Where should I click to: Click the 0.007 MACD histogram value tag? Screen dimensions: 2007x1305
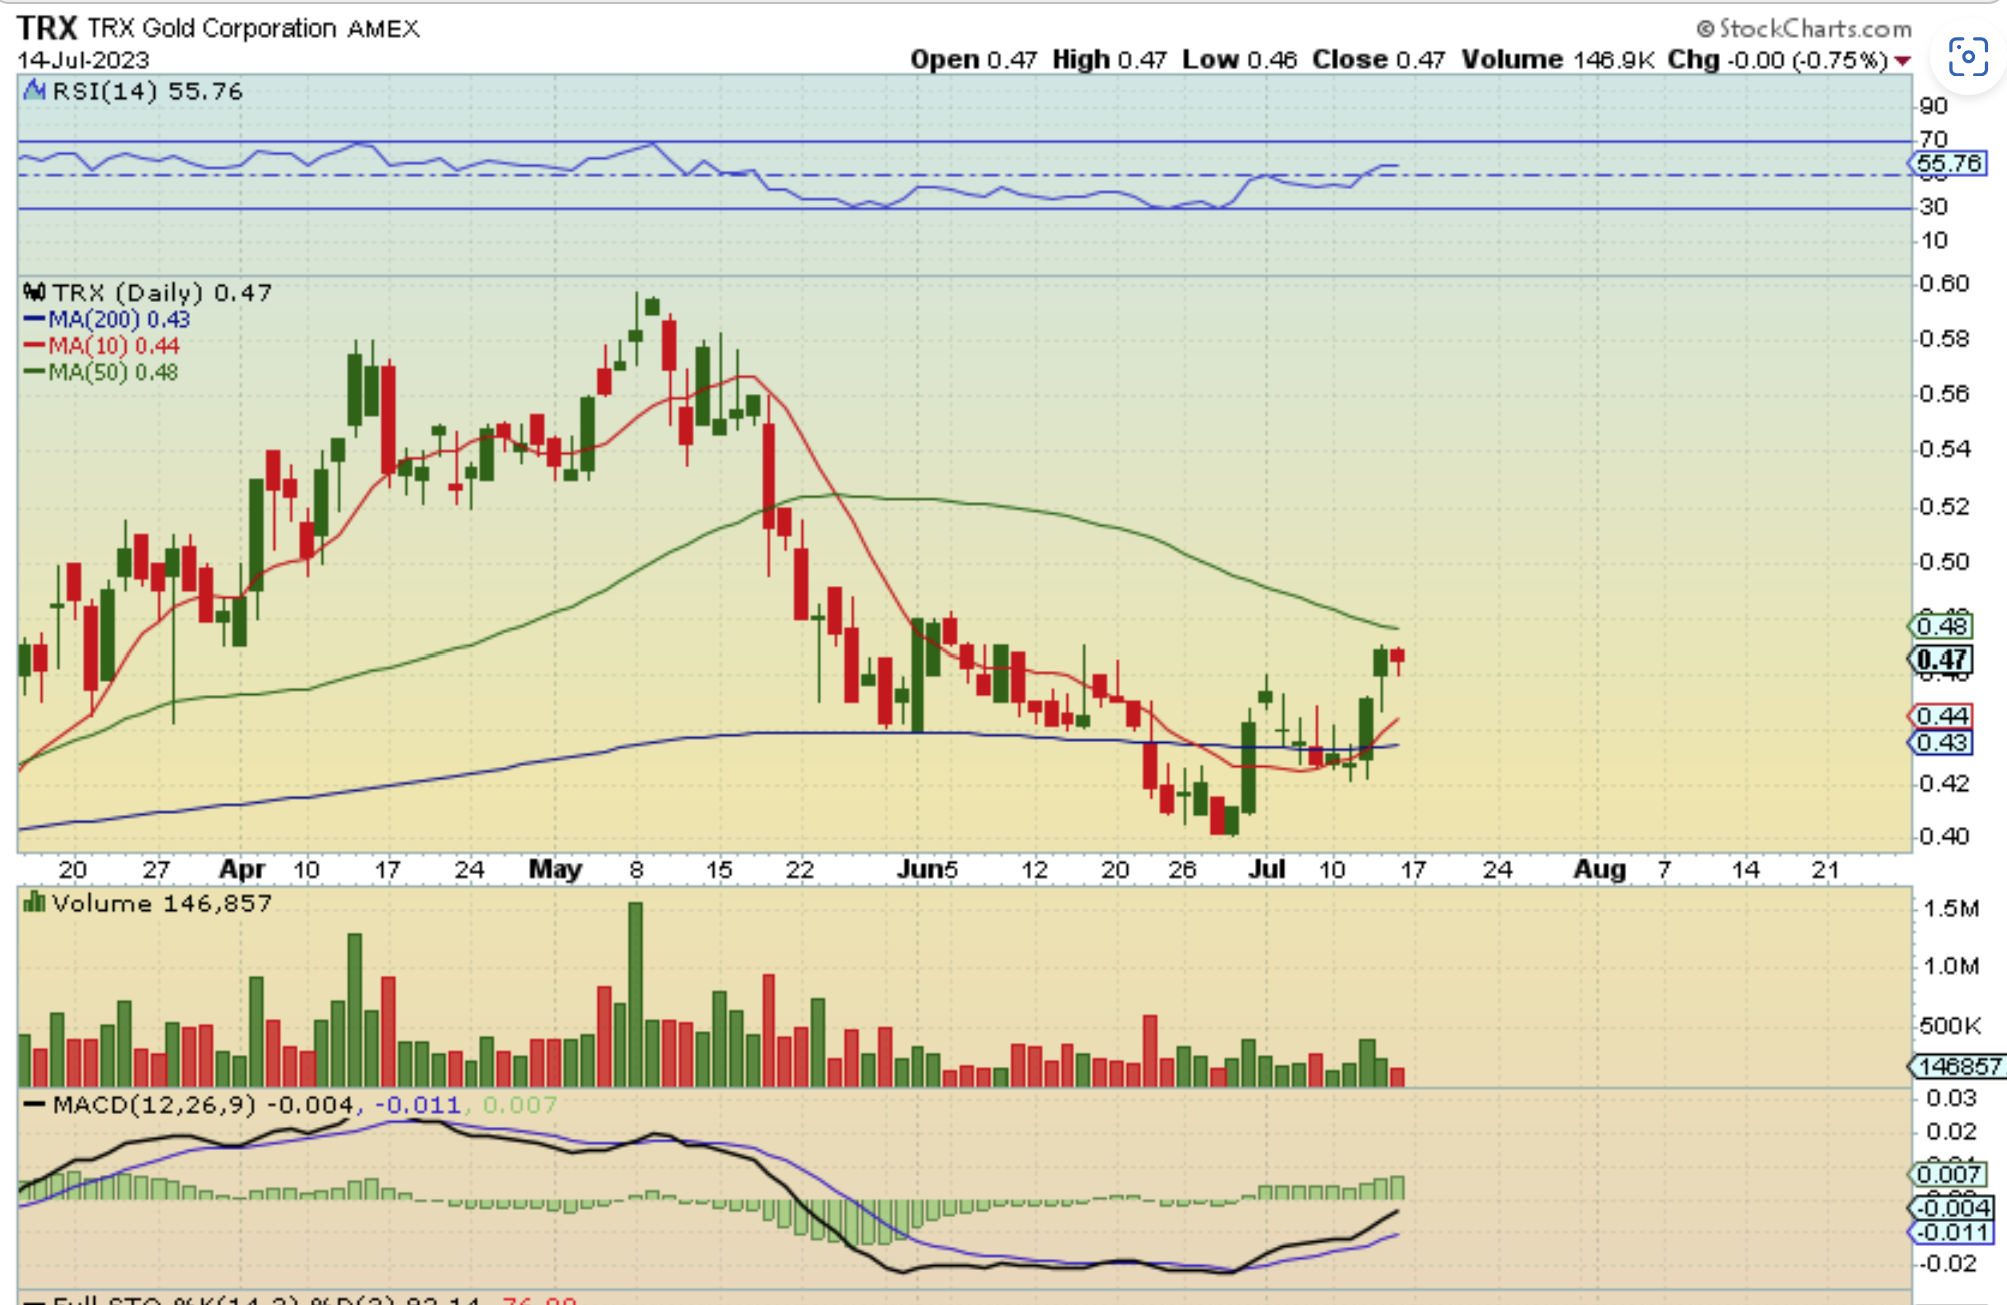(x=1949, y=1174)
